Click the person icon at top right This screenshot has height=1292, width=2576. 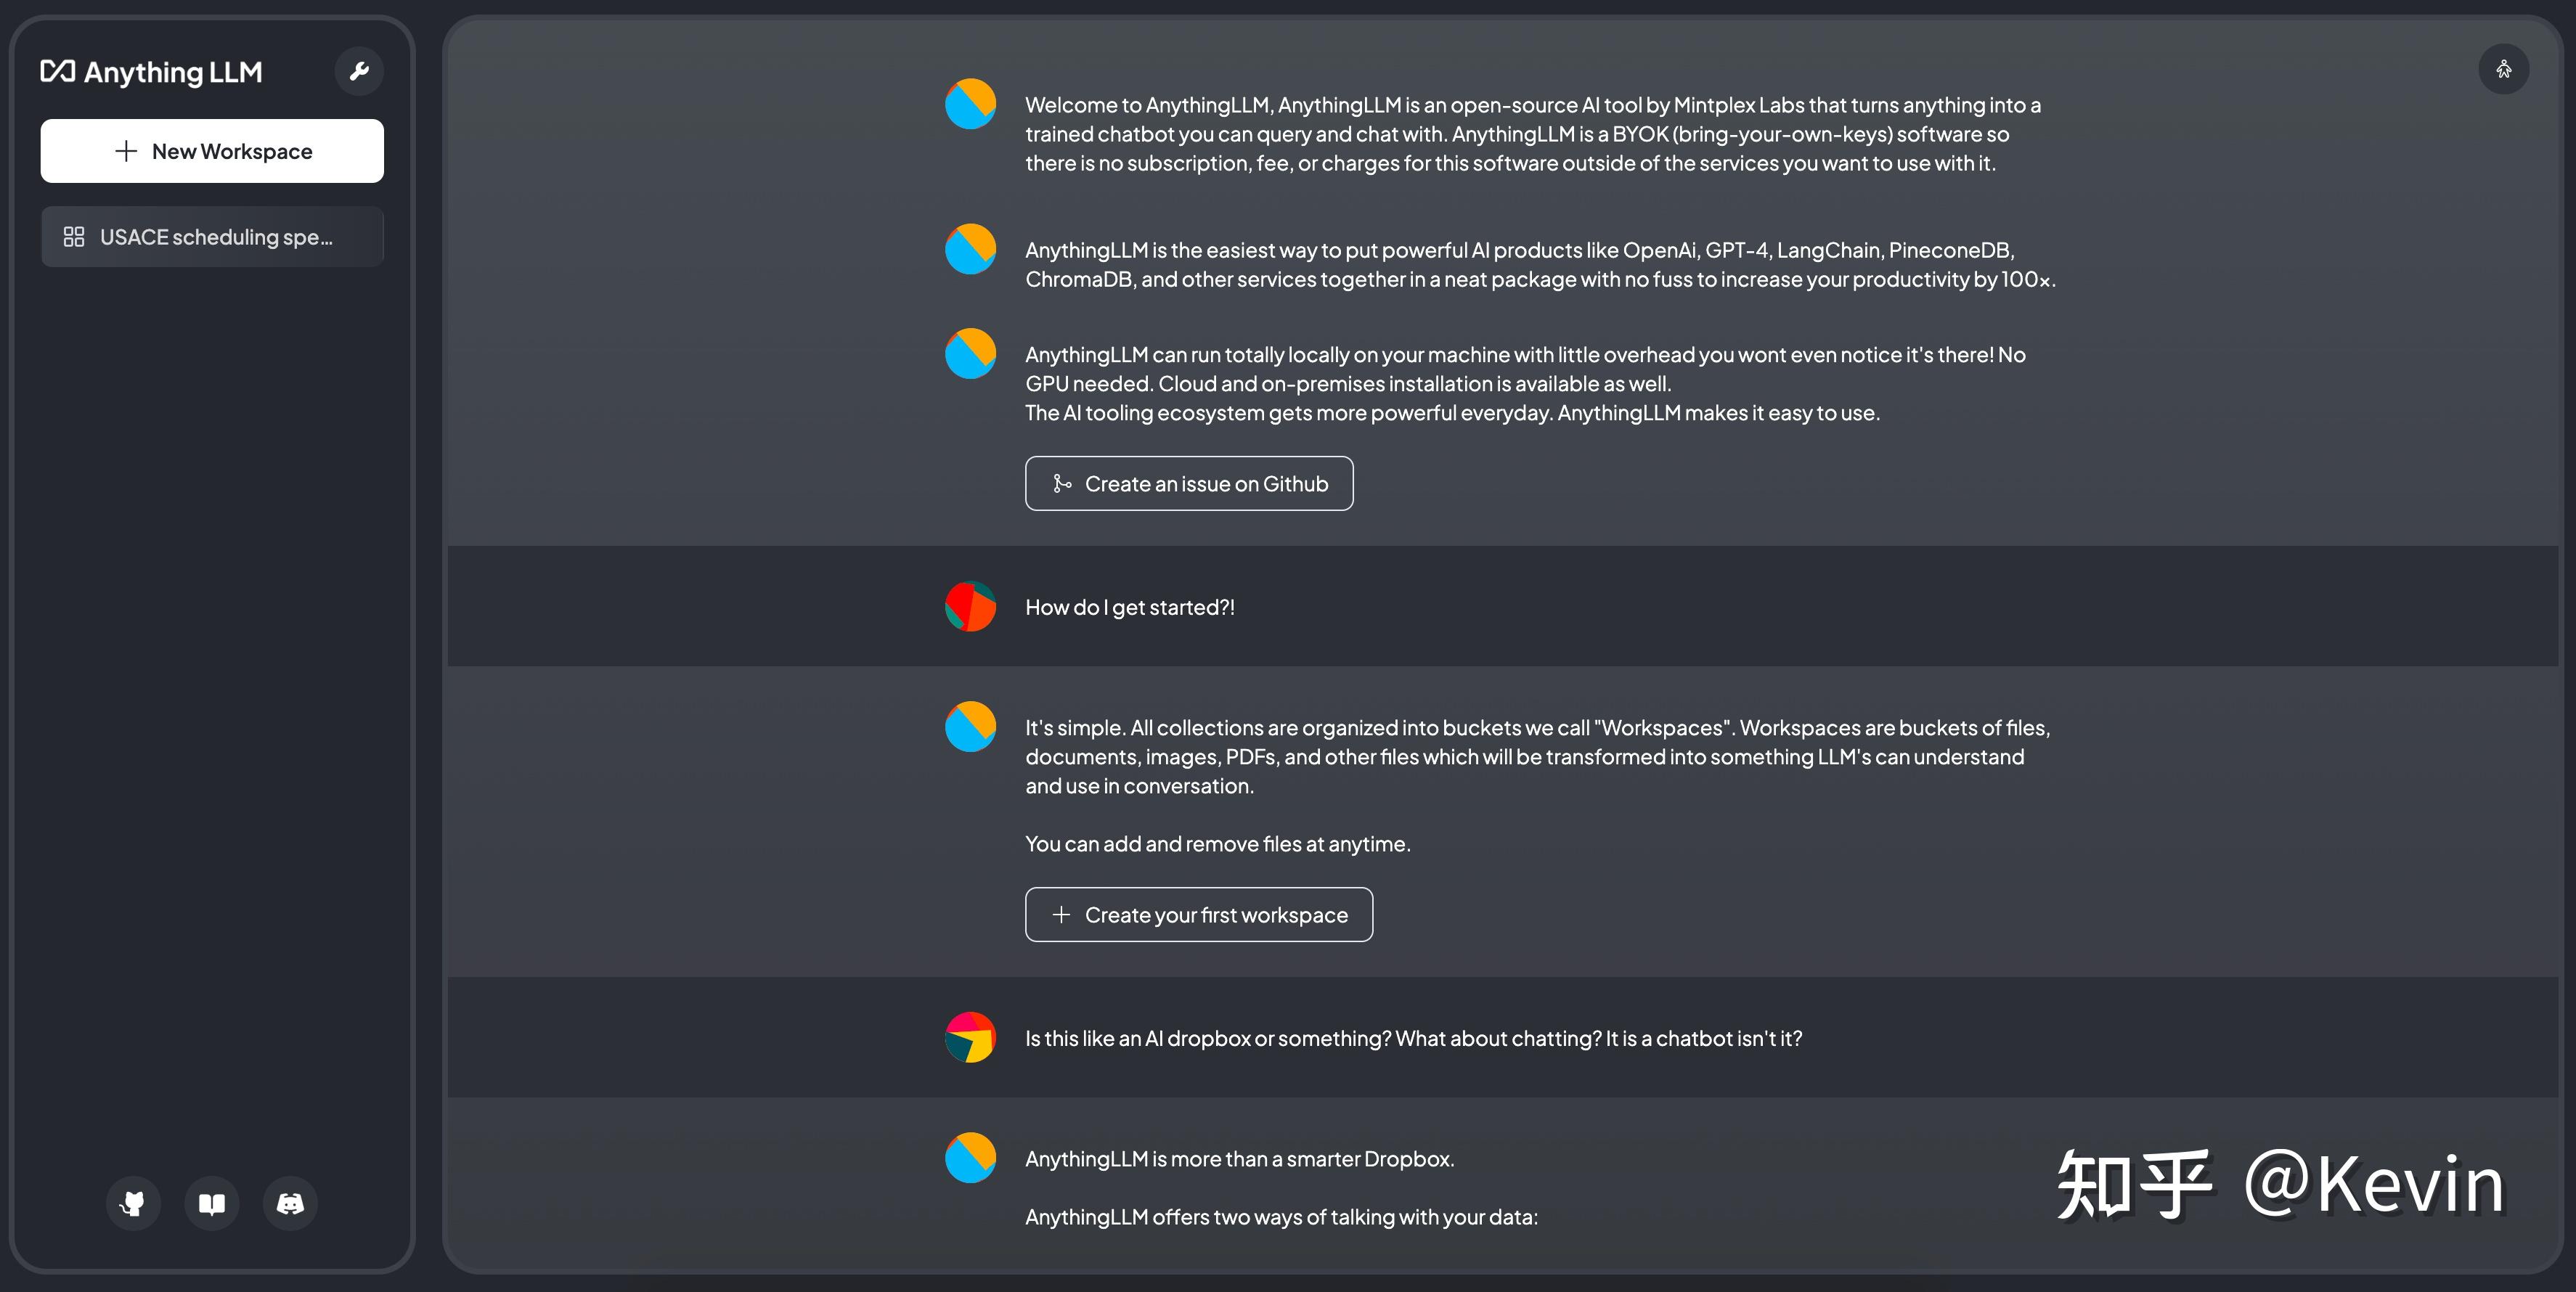2503,69
